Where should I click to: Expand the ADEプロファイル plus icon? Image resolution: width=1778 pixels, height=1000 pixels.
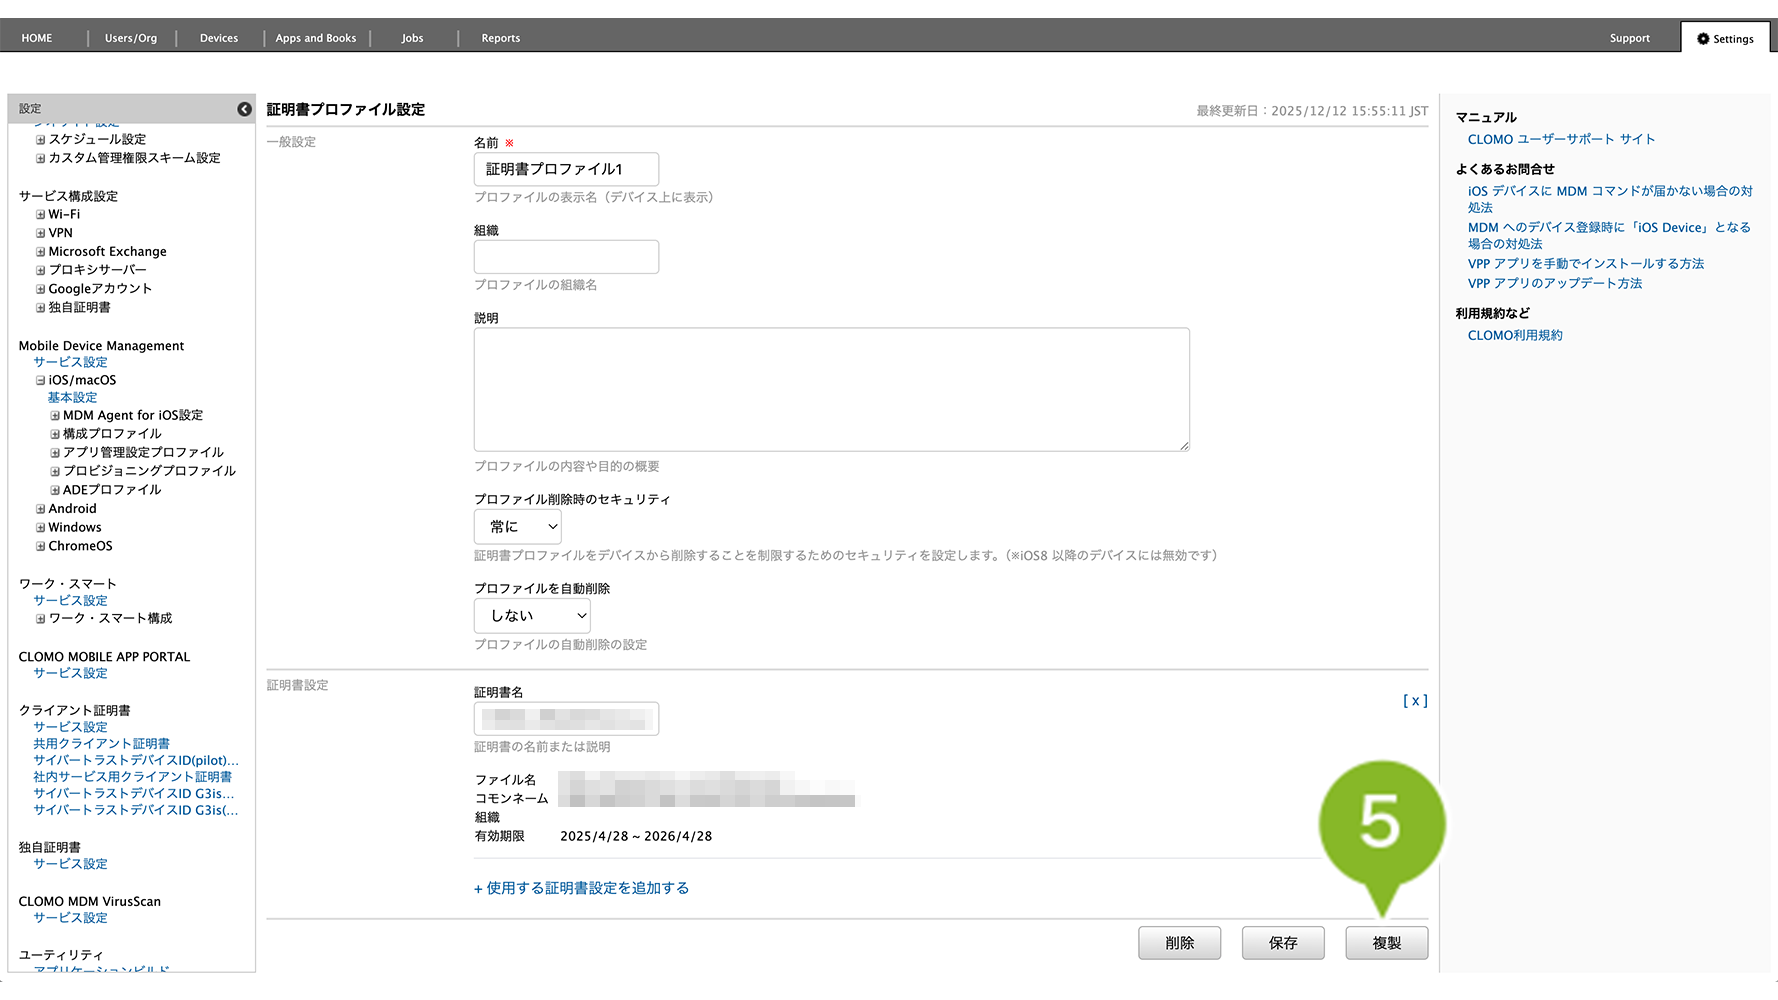coord(55,490)
